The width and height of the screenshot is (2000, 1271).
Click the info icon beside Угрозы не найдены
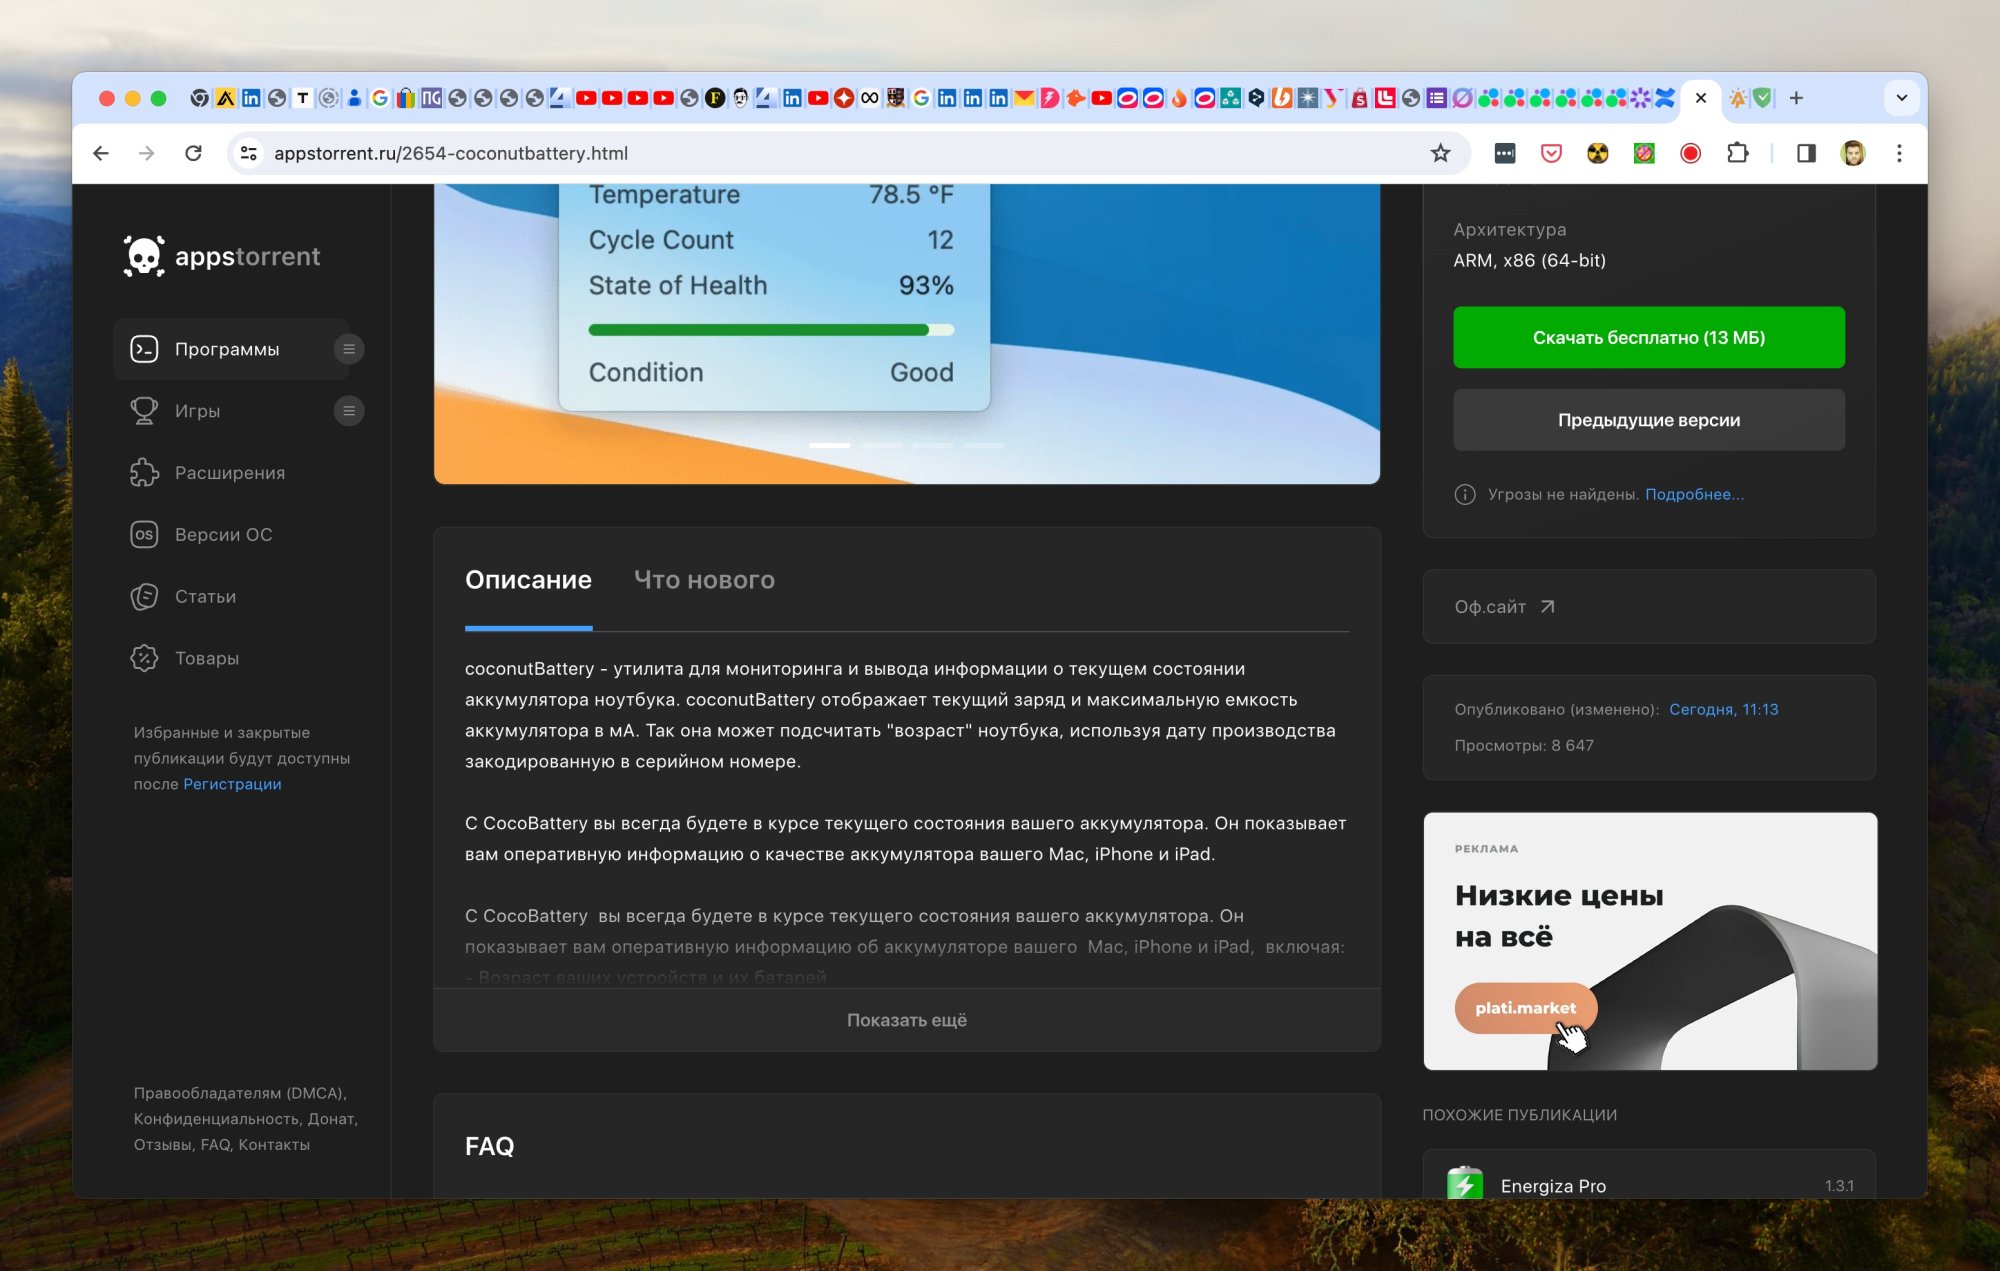tap(1465, 495)
